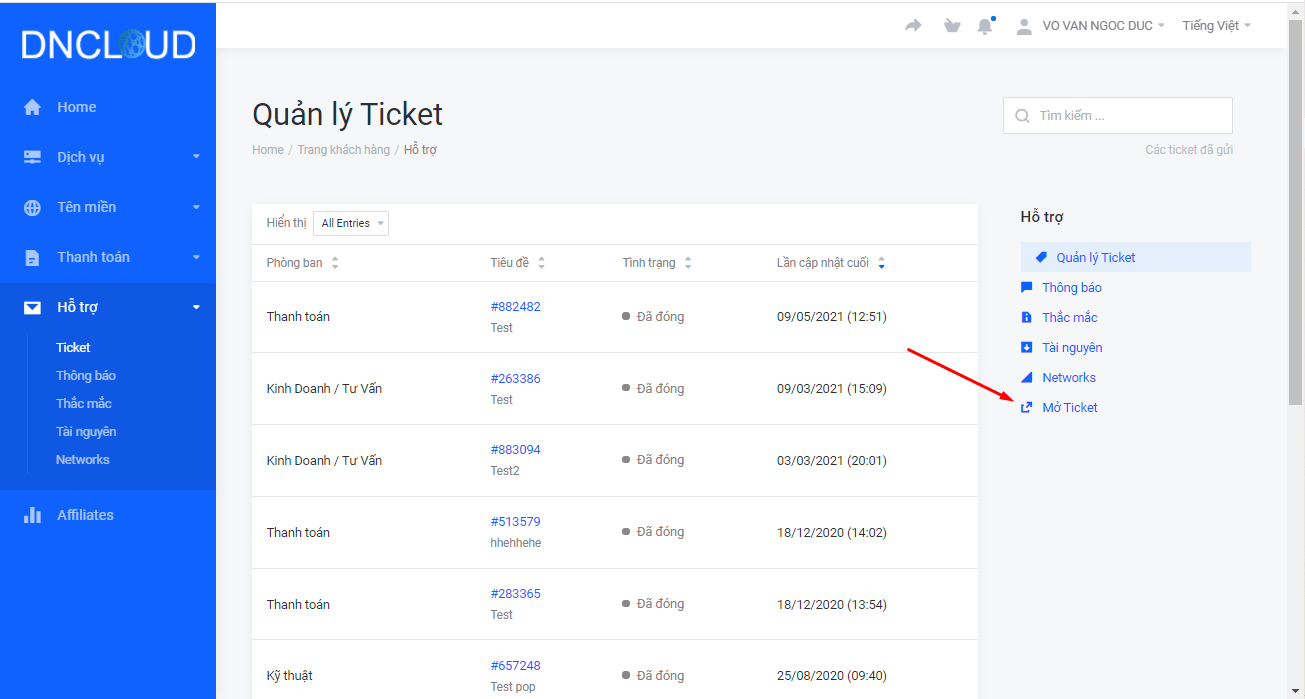Click the globe icon beside Tên miền

(x=33, y=207)
